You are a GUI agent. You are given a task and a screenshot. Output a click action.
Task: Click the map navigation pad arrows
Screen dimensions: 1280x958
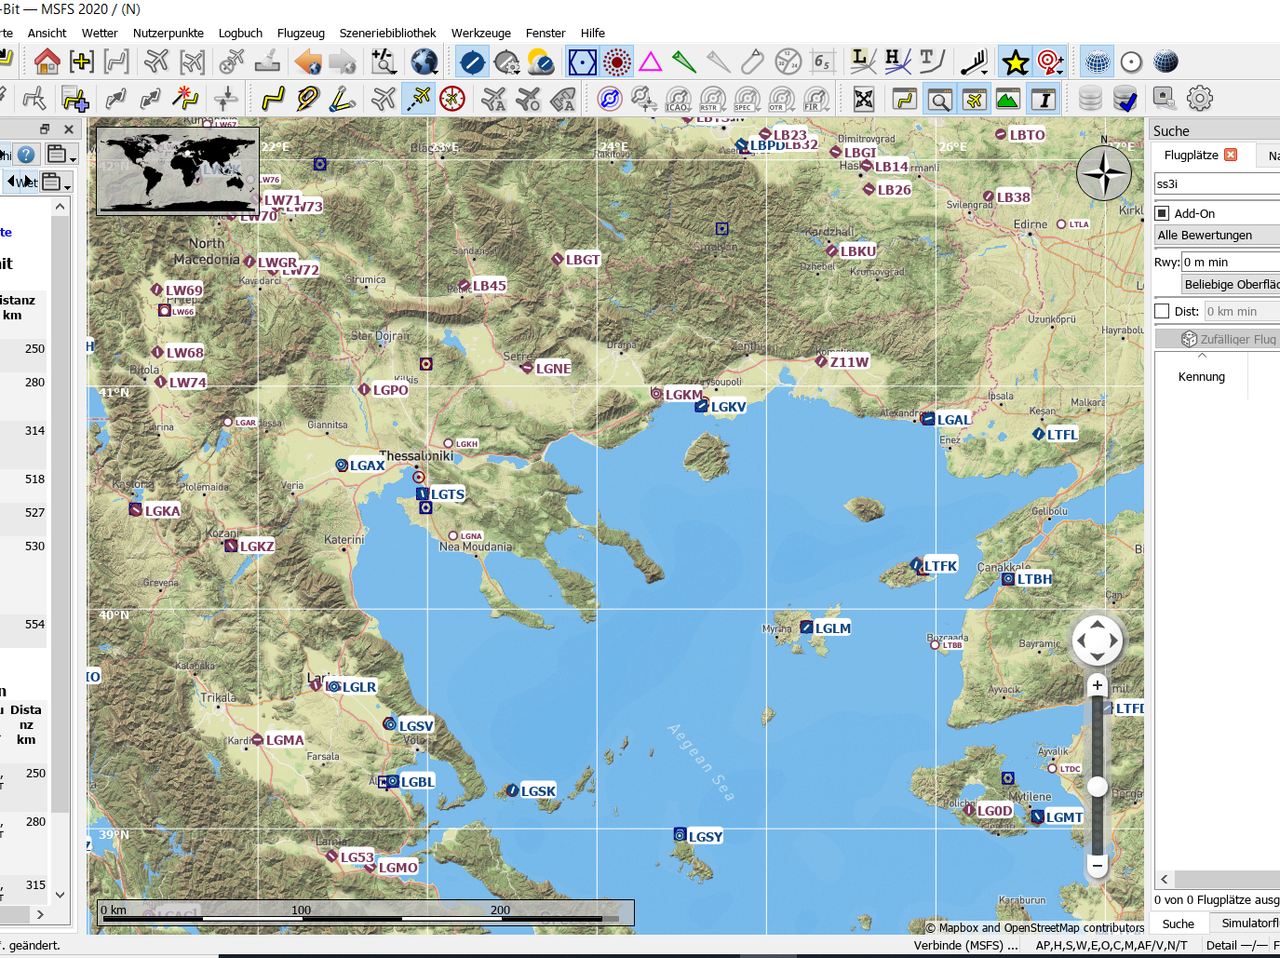tap(1097, 640)
